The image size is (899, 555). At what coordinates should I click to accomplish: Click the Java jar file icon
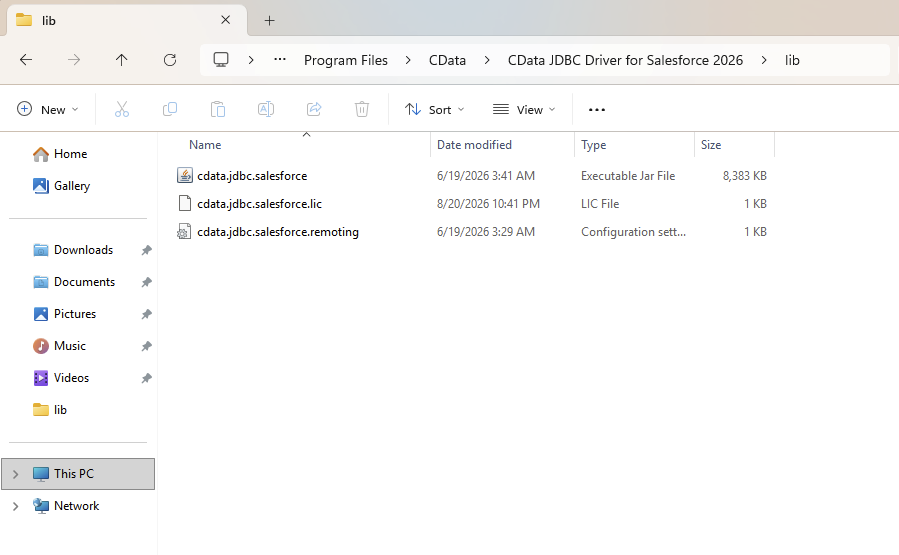pos(184,175)
